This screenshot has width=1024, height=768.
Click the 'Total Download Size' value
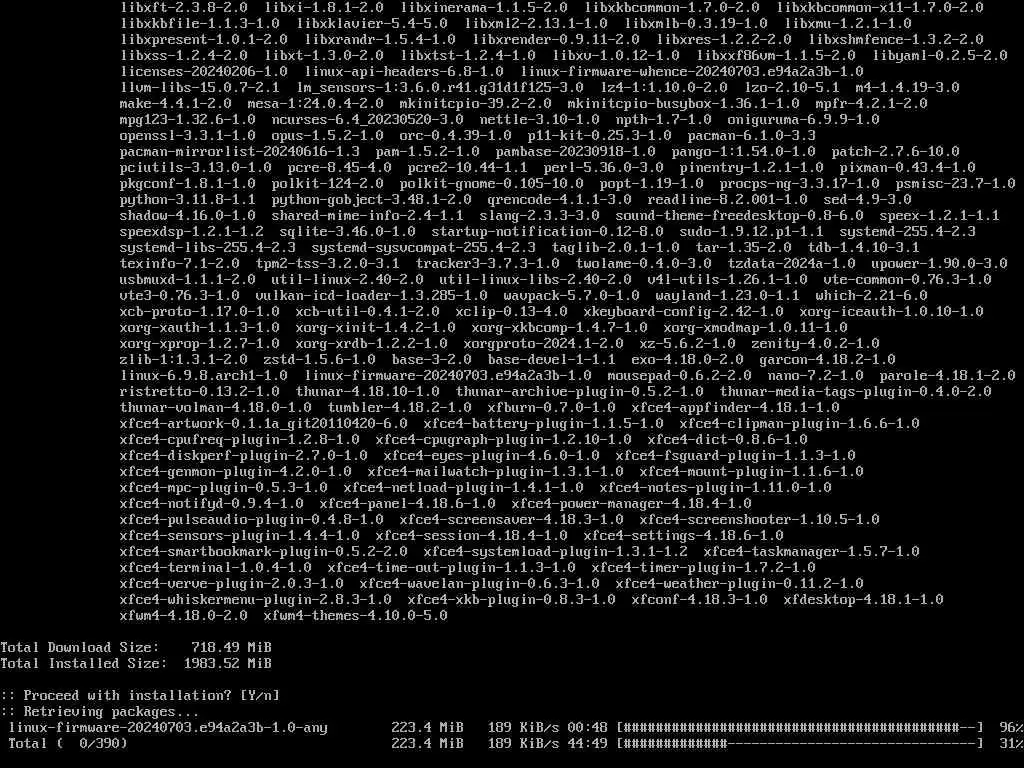[x=231, y=647]
